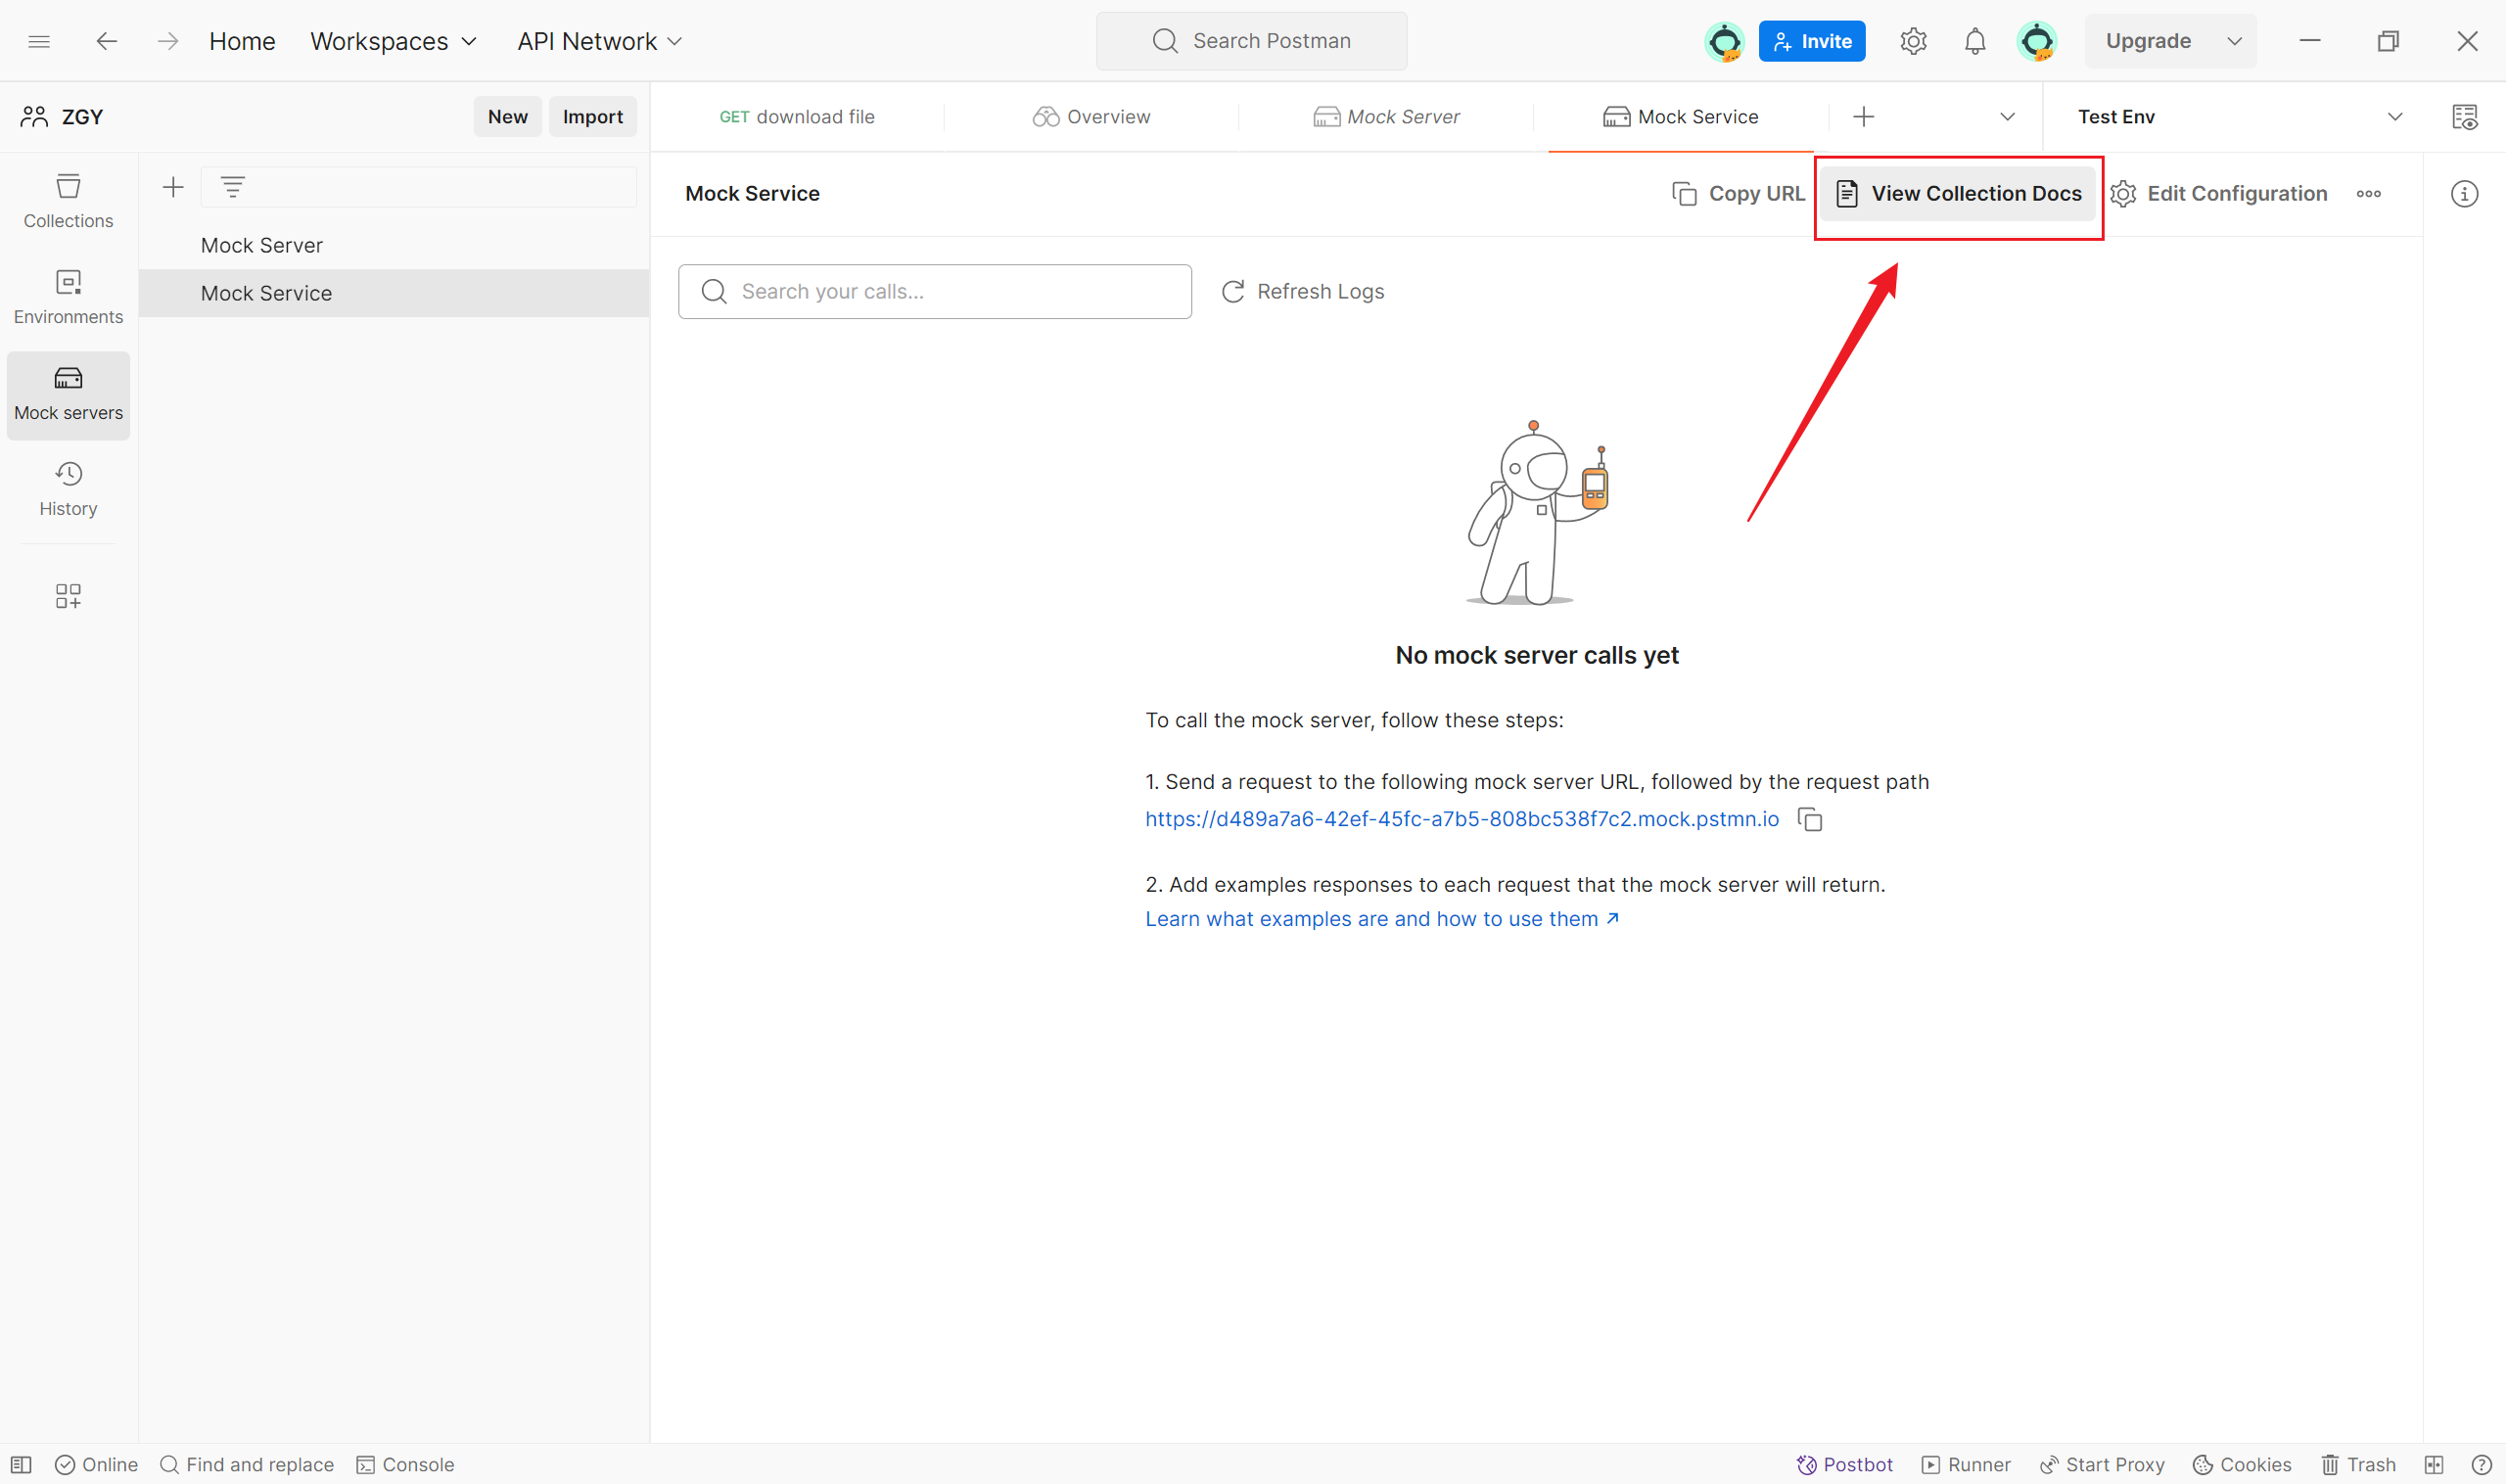
Task: Open the mock server URL link
Action: point(1461,819)
